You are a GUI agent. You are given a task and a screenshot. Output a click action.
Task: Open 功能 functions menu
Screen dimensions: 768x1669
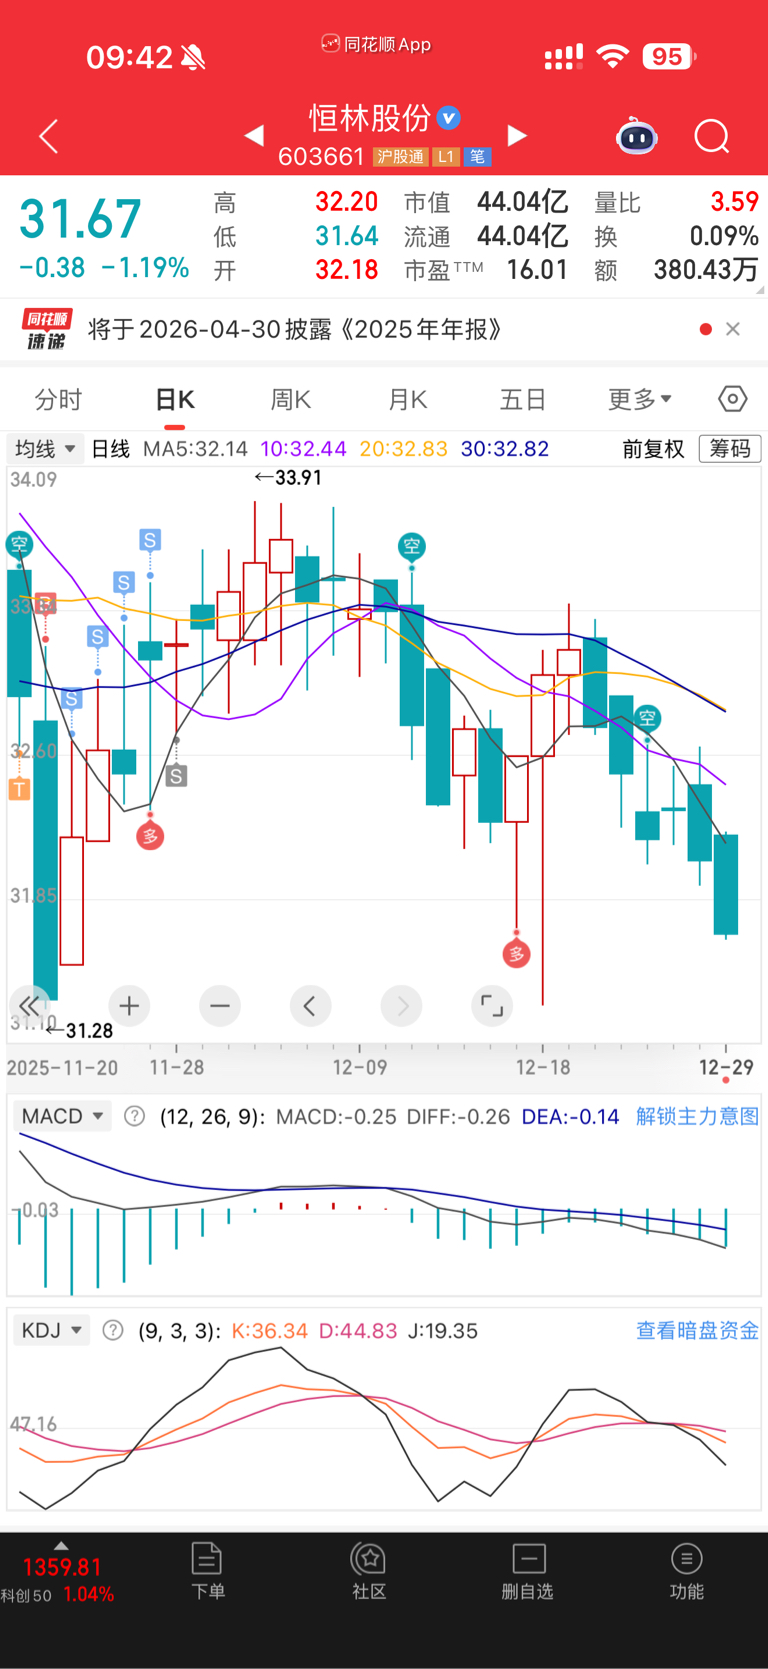(x=687, y=1570)
